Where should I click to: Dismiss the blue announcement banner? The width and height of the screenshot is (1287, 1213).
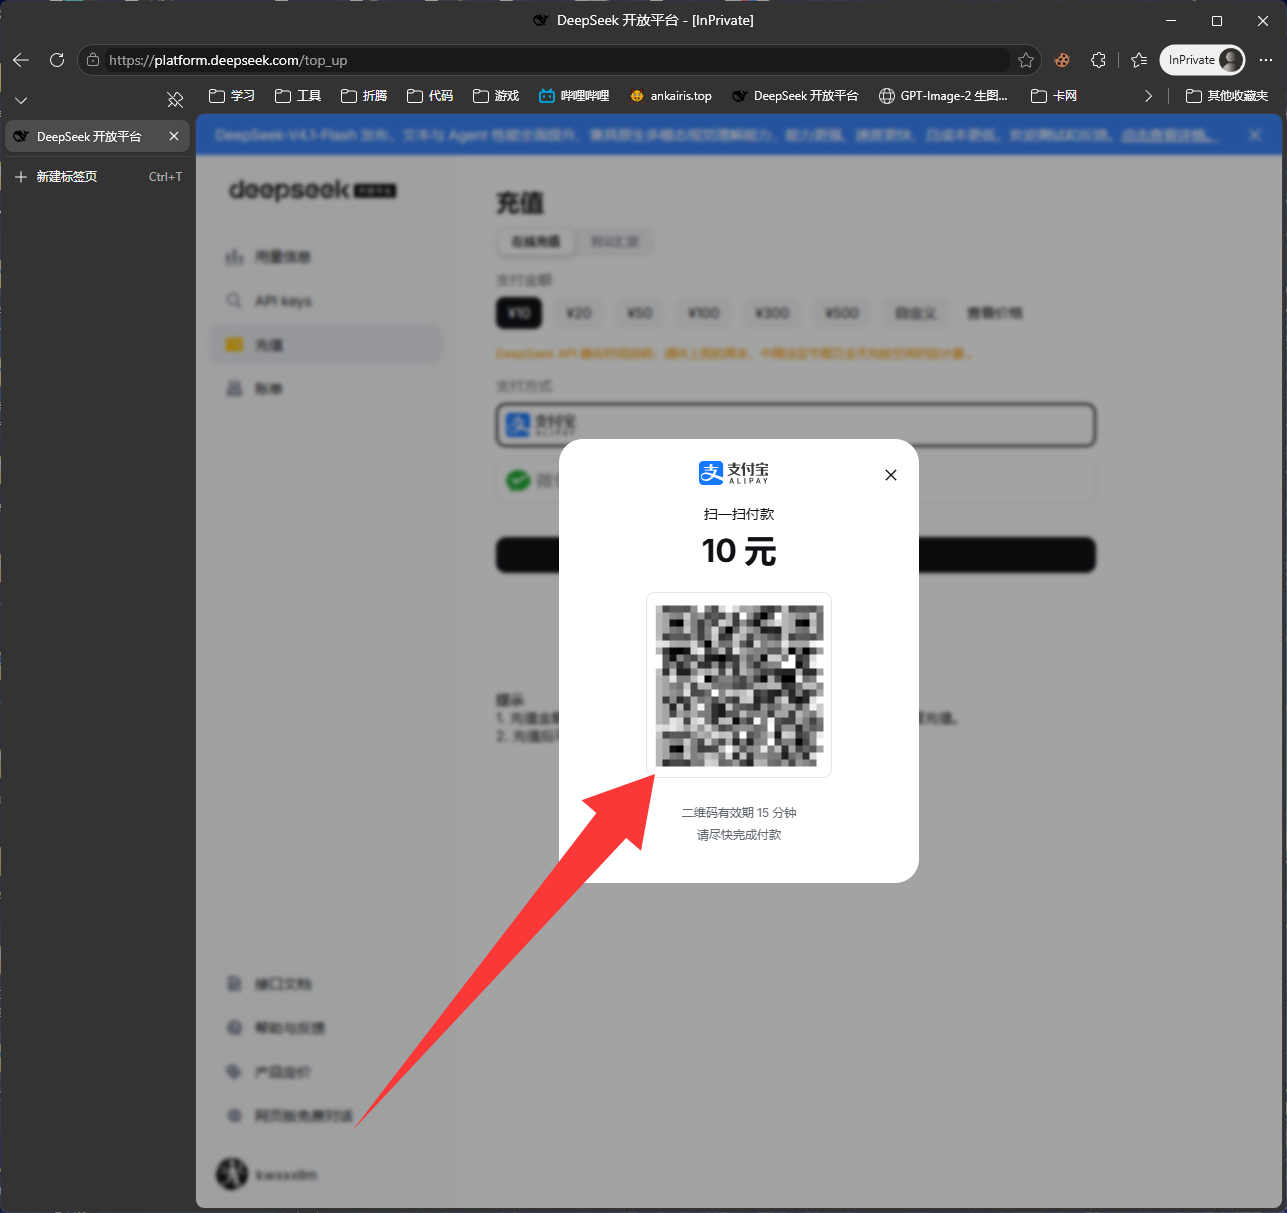tap(1255, 135)
